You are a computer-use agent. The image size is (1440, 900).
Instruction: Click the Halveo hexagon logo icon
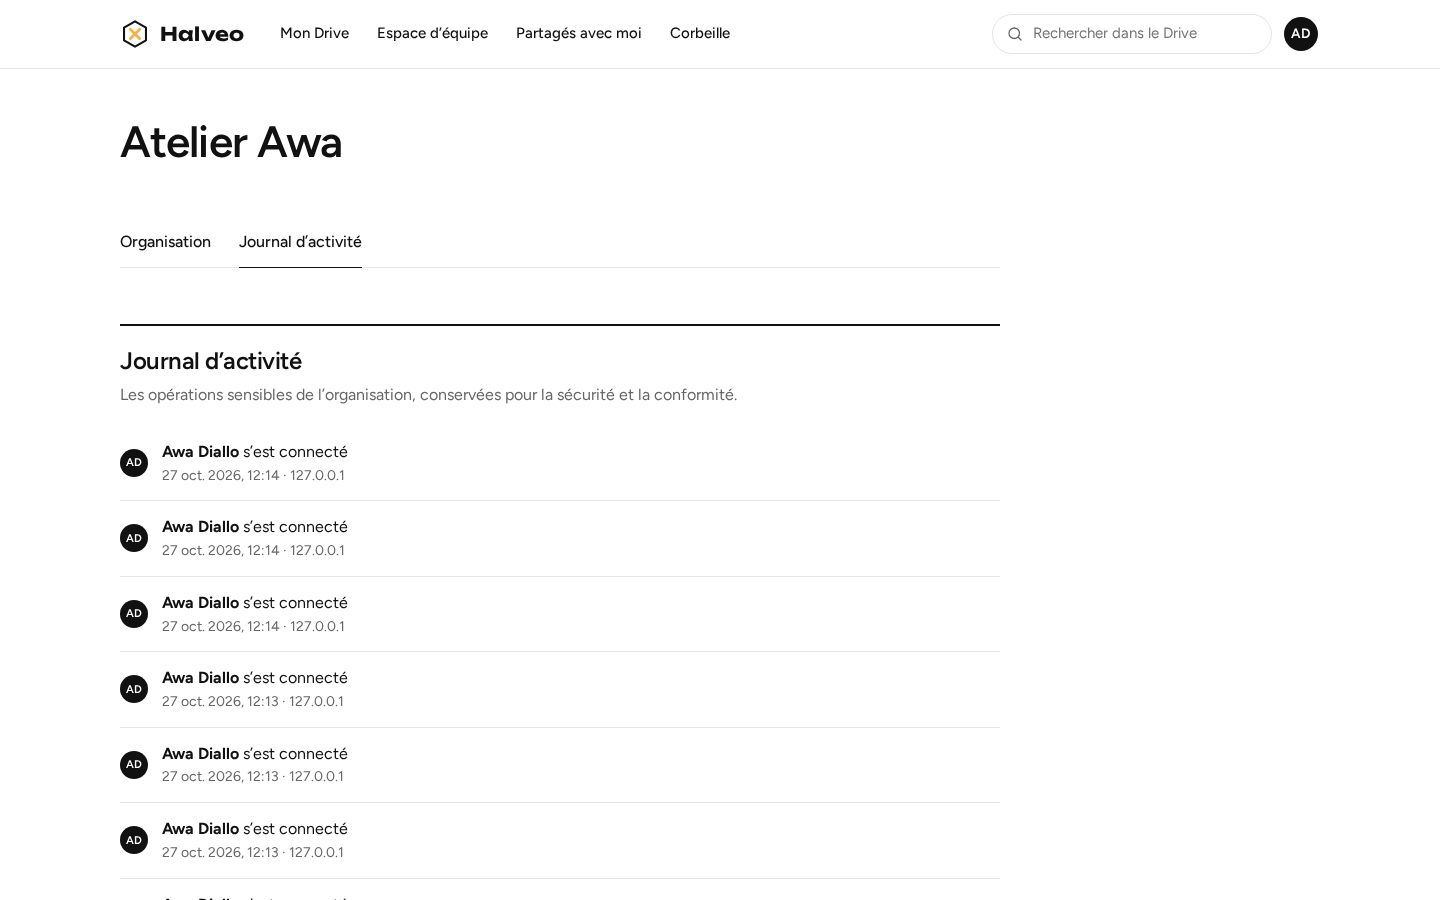click(x=135, y=34)
